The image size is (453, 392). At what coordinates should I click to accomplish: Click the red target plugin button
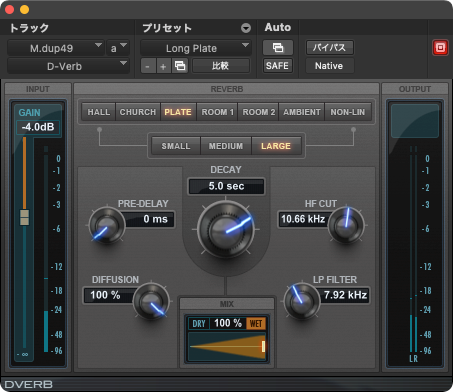pos(440,48)
